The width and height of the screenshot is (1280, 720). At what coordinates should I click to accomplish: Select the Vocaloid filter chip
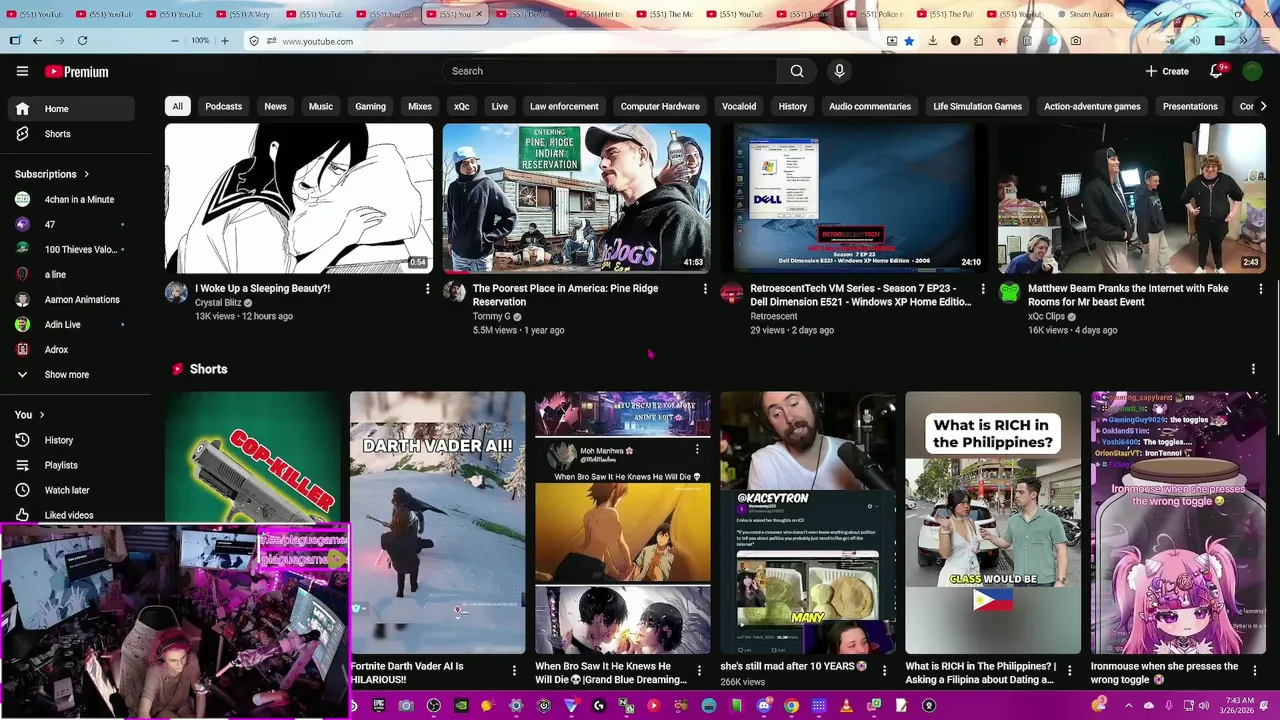pyautogui.click(x=739, y=106)
